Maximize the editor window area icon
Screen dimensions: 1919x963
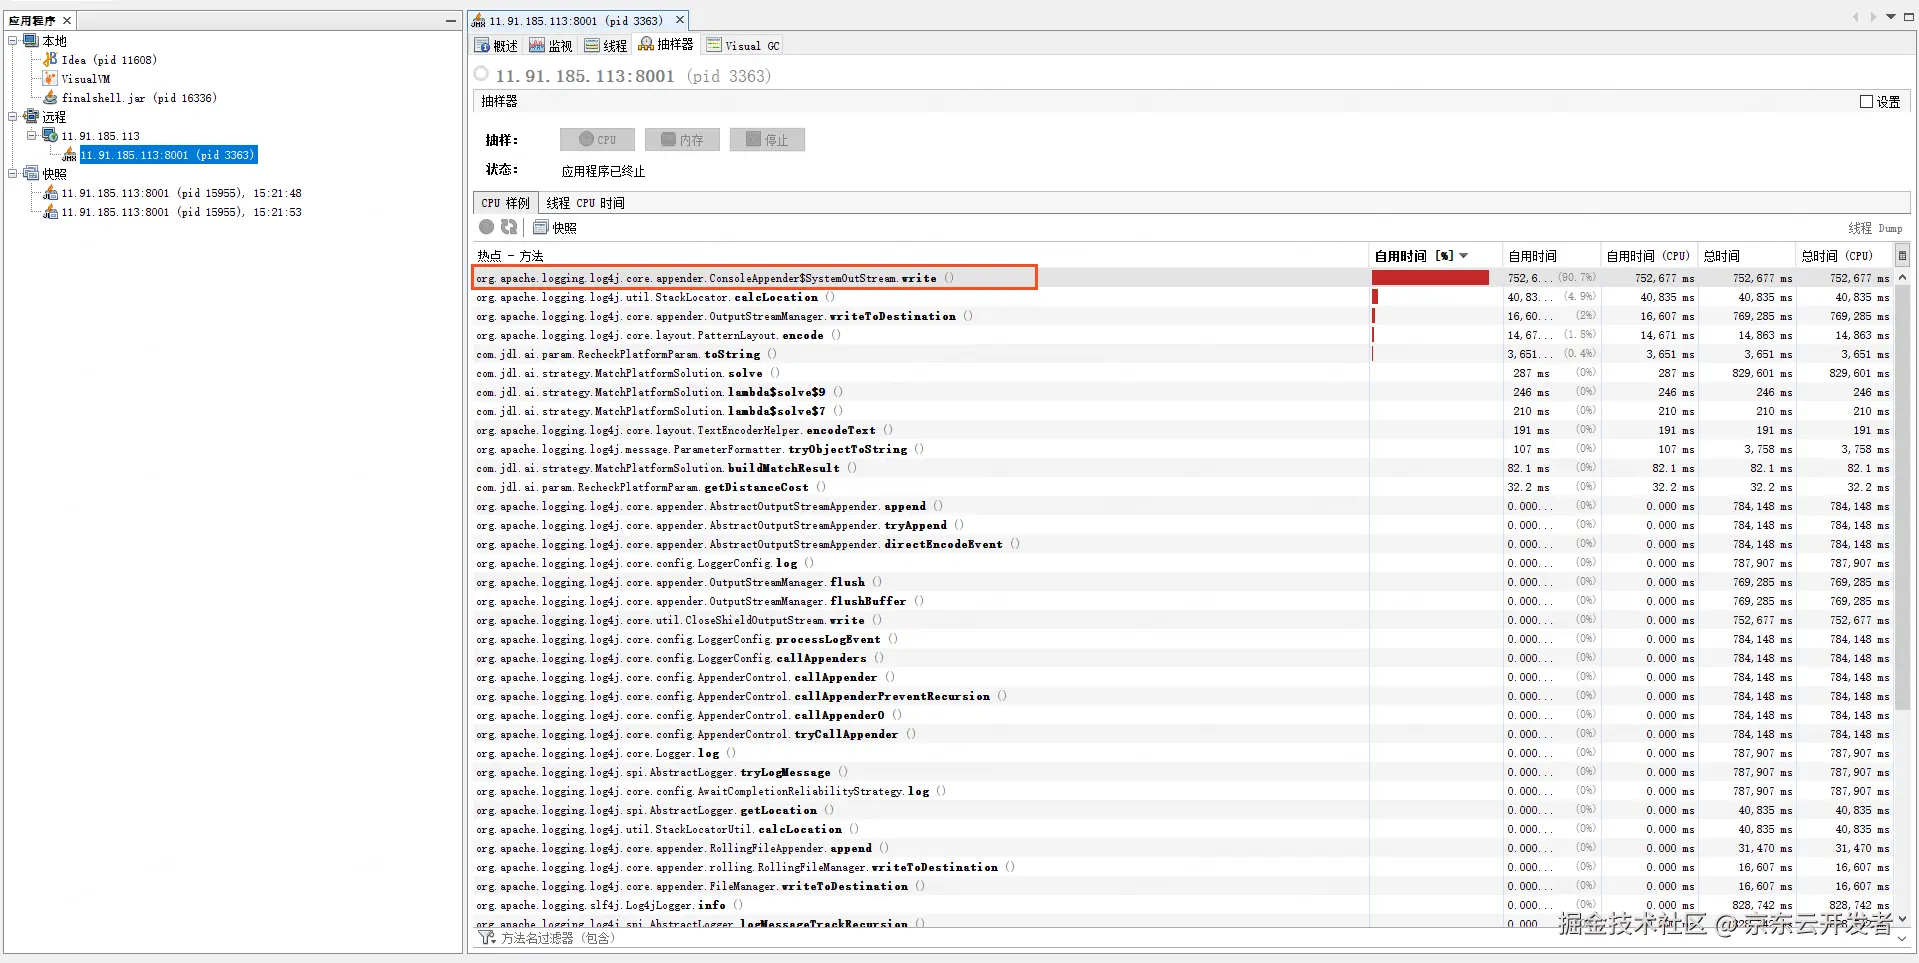1908,17
